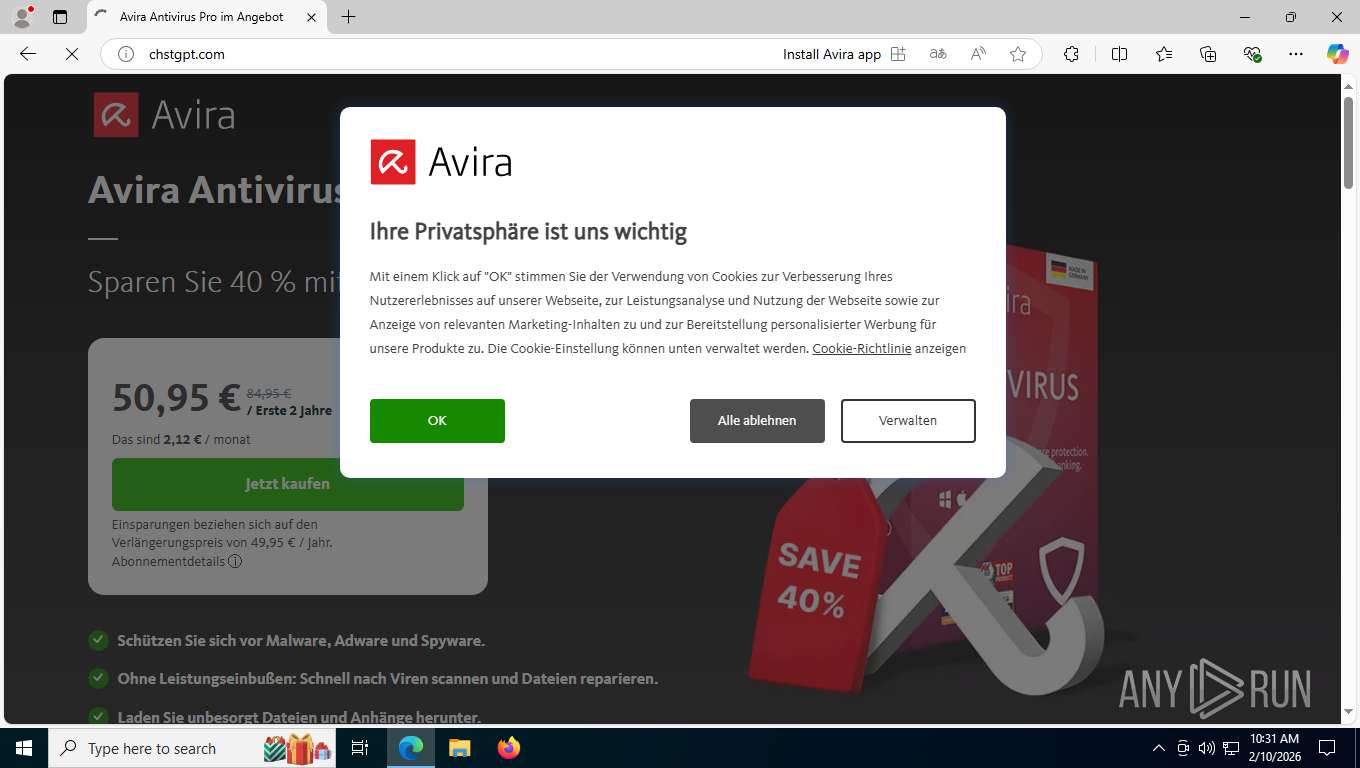Click the network tray icon

(x=1231, y=748)
